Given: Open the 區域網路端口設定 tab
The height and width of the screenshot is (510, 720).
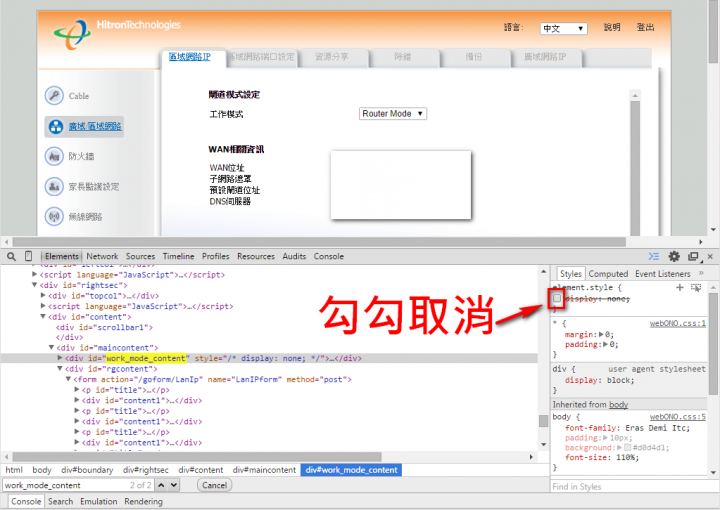Looking at the screenshot, I should (261, 57).
